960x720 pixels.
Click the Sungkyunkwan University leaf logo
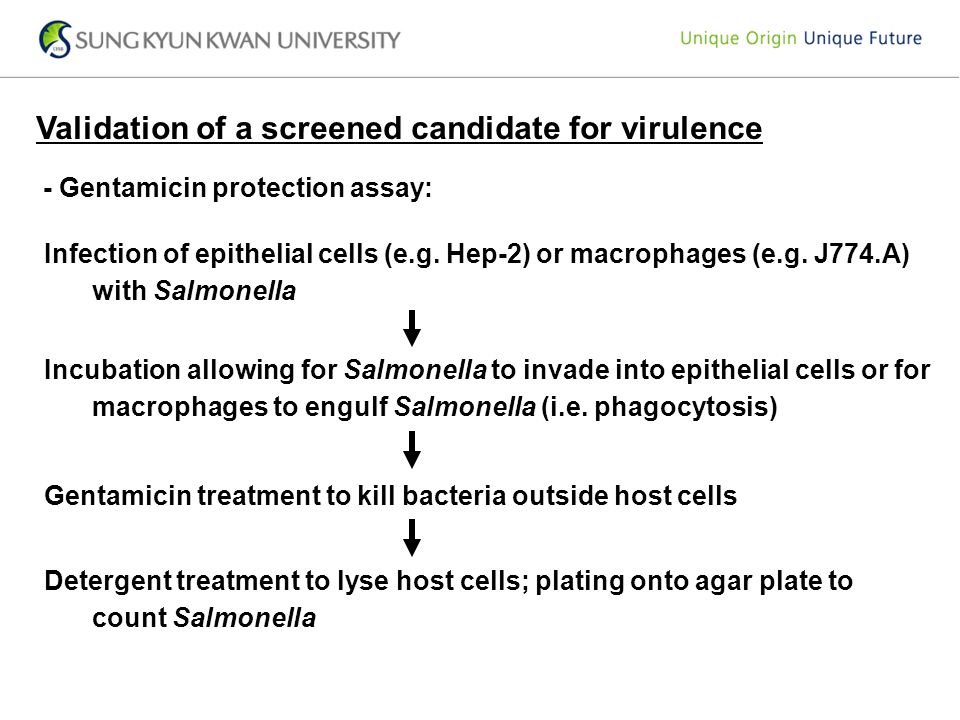click(55, 39)
